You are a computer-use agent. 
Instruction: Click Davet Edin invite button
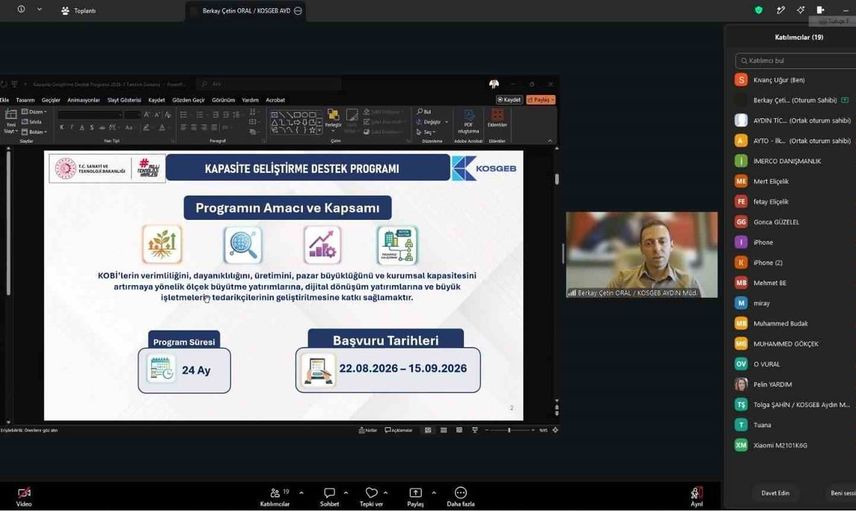775,493
